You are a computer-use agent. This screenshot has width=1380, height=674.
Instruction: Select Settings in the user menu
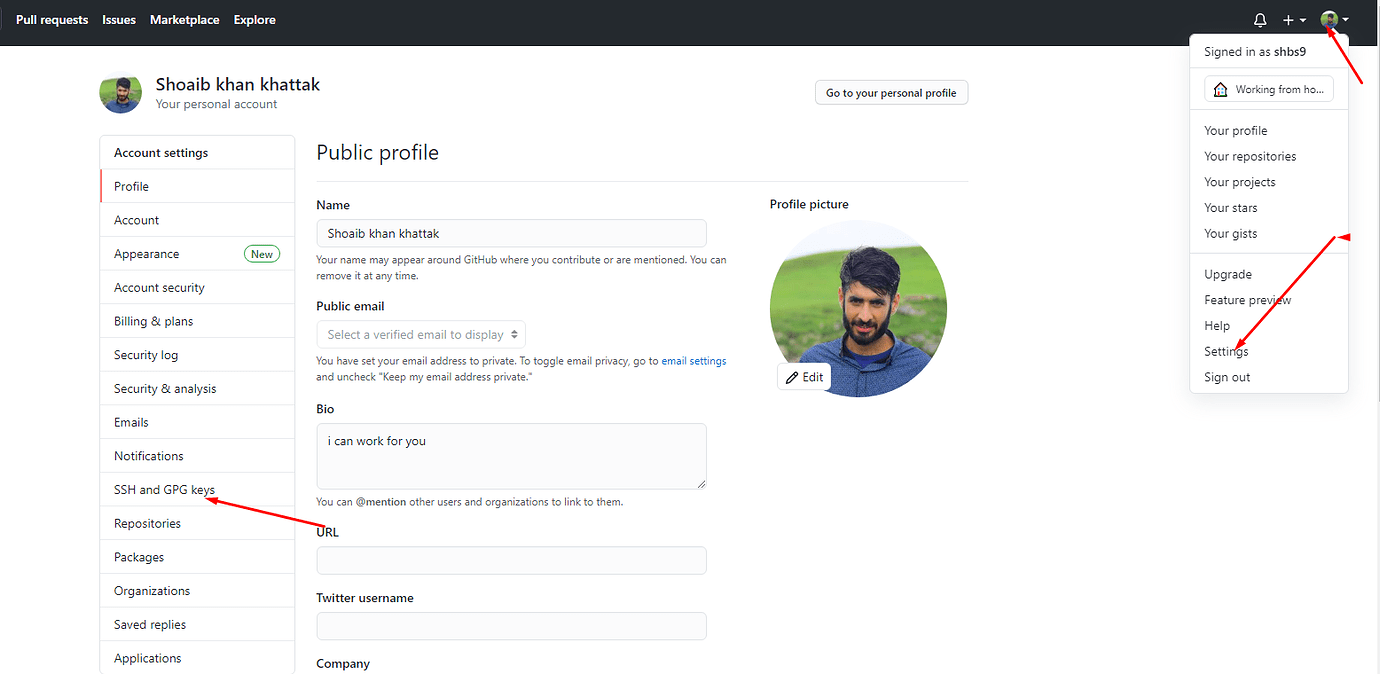pyautogui.click(x=1226, y=351)
